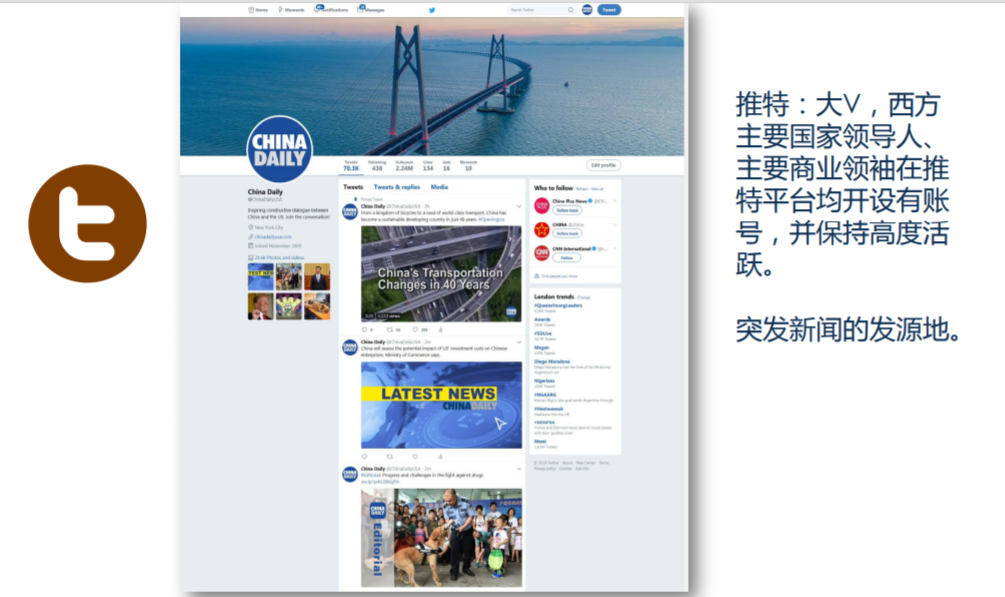Viewport: 1005px width, 597px height.
Task: Click the Edit profile button
Action: tap(603, 165)
